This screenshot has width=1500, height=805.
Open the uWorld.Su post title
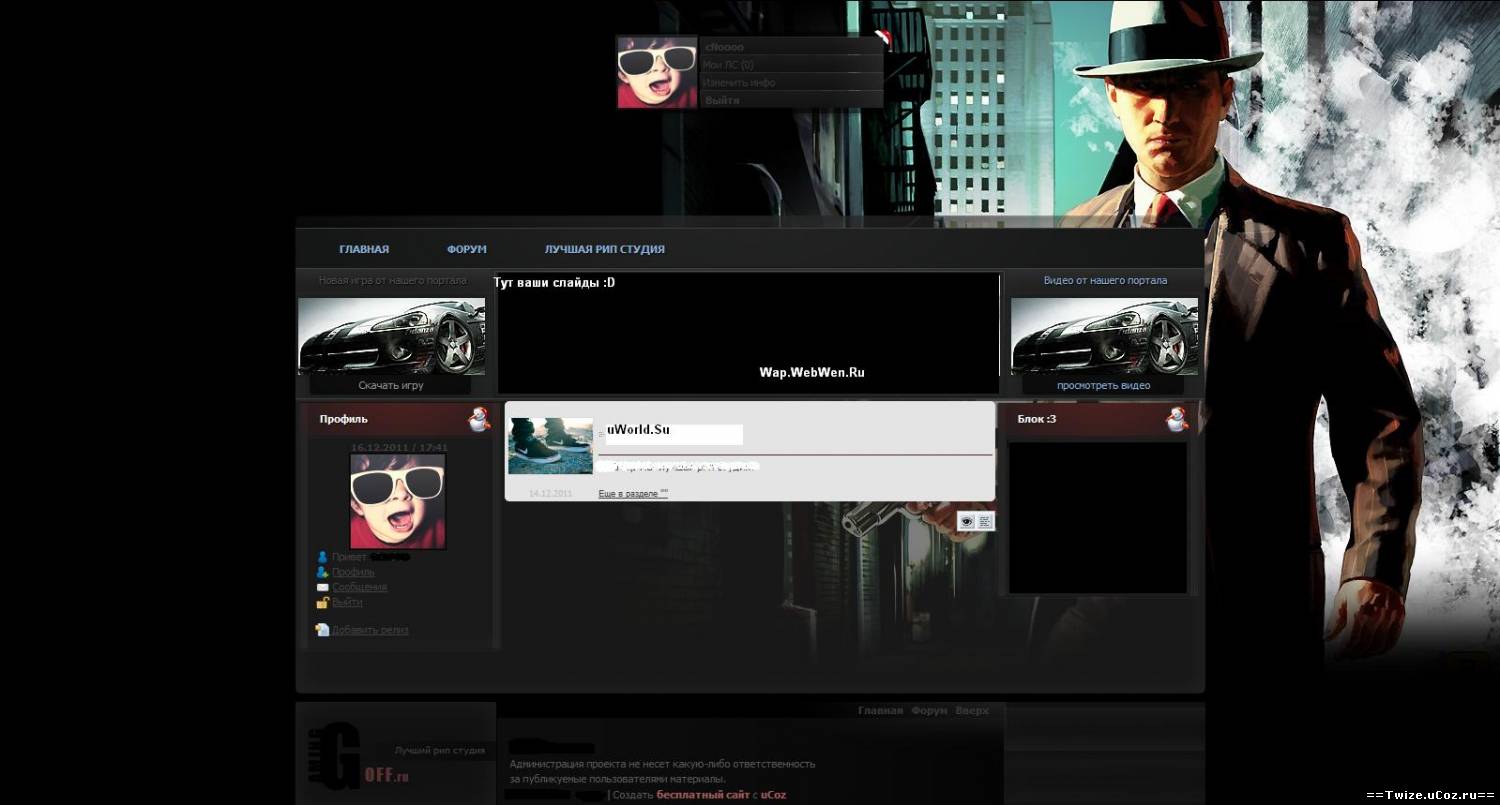coord(638,430)
